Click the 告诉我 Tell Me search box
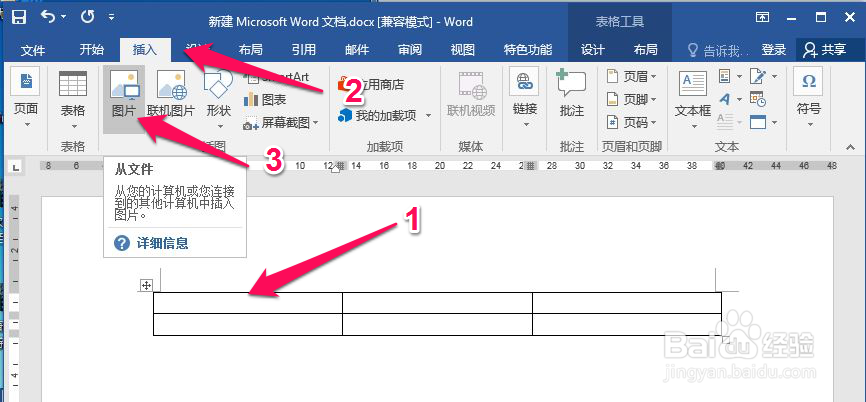 pos(718,51)
